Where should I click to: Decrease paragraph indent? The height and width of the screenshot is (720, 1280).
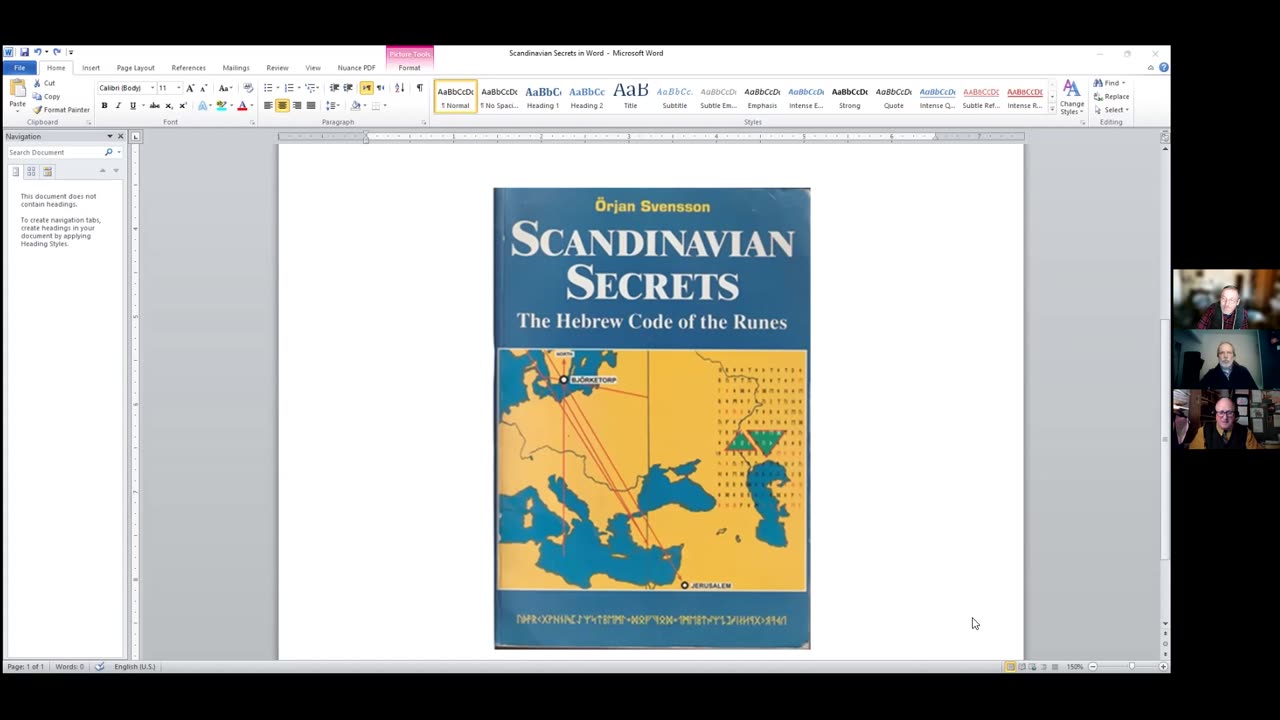tap(334, 88)
